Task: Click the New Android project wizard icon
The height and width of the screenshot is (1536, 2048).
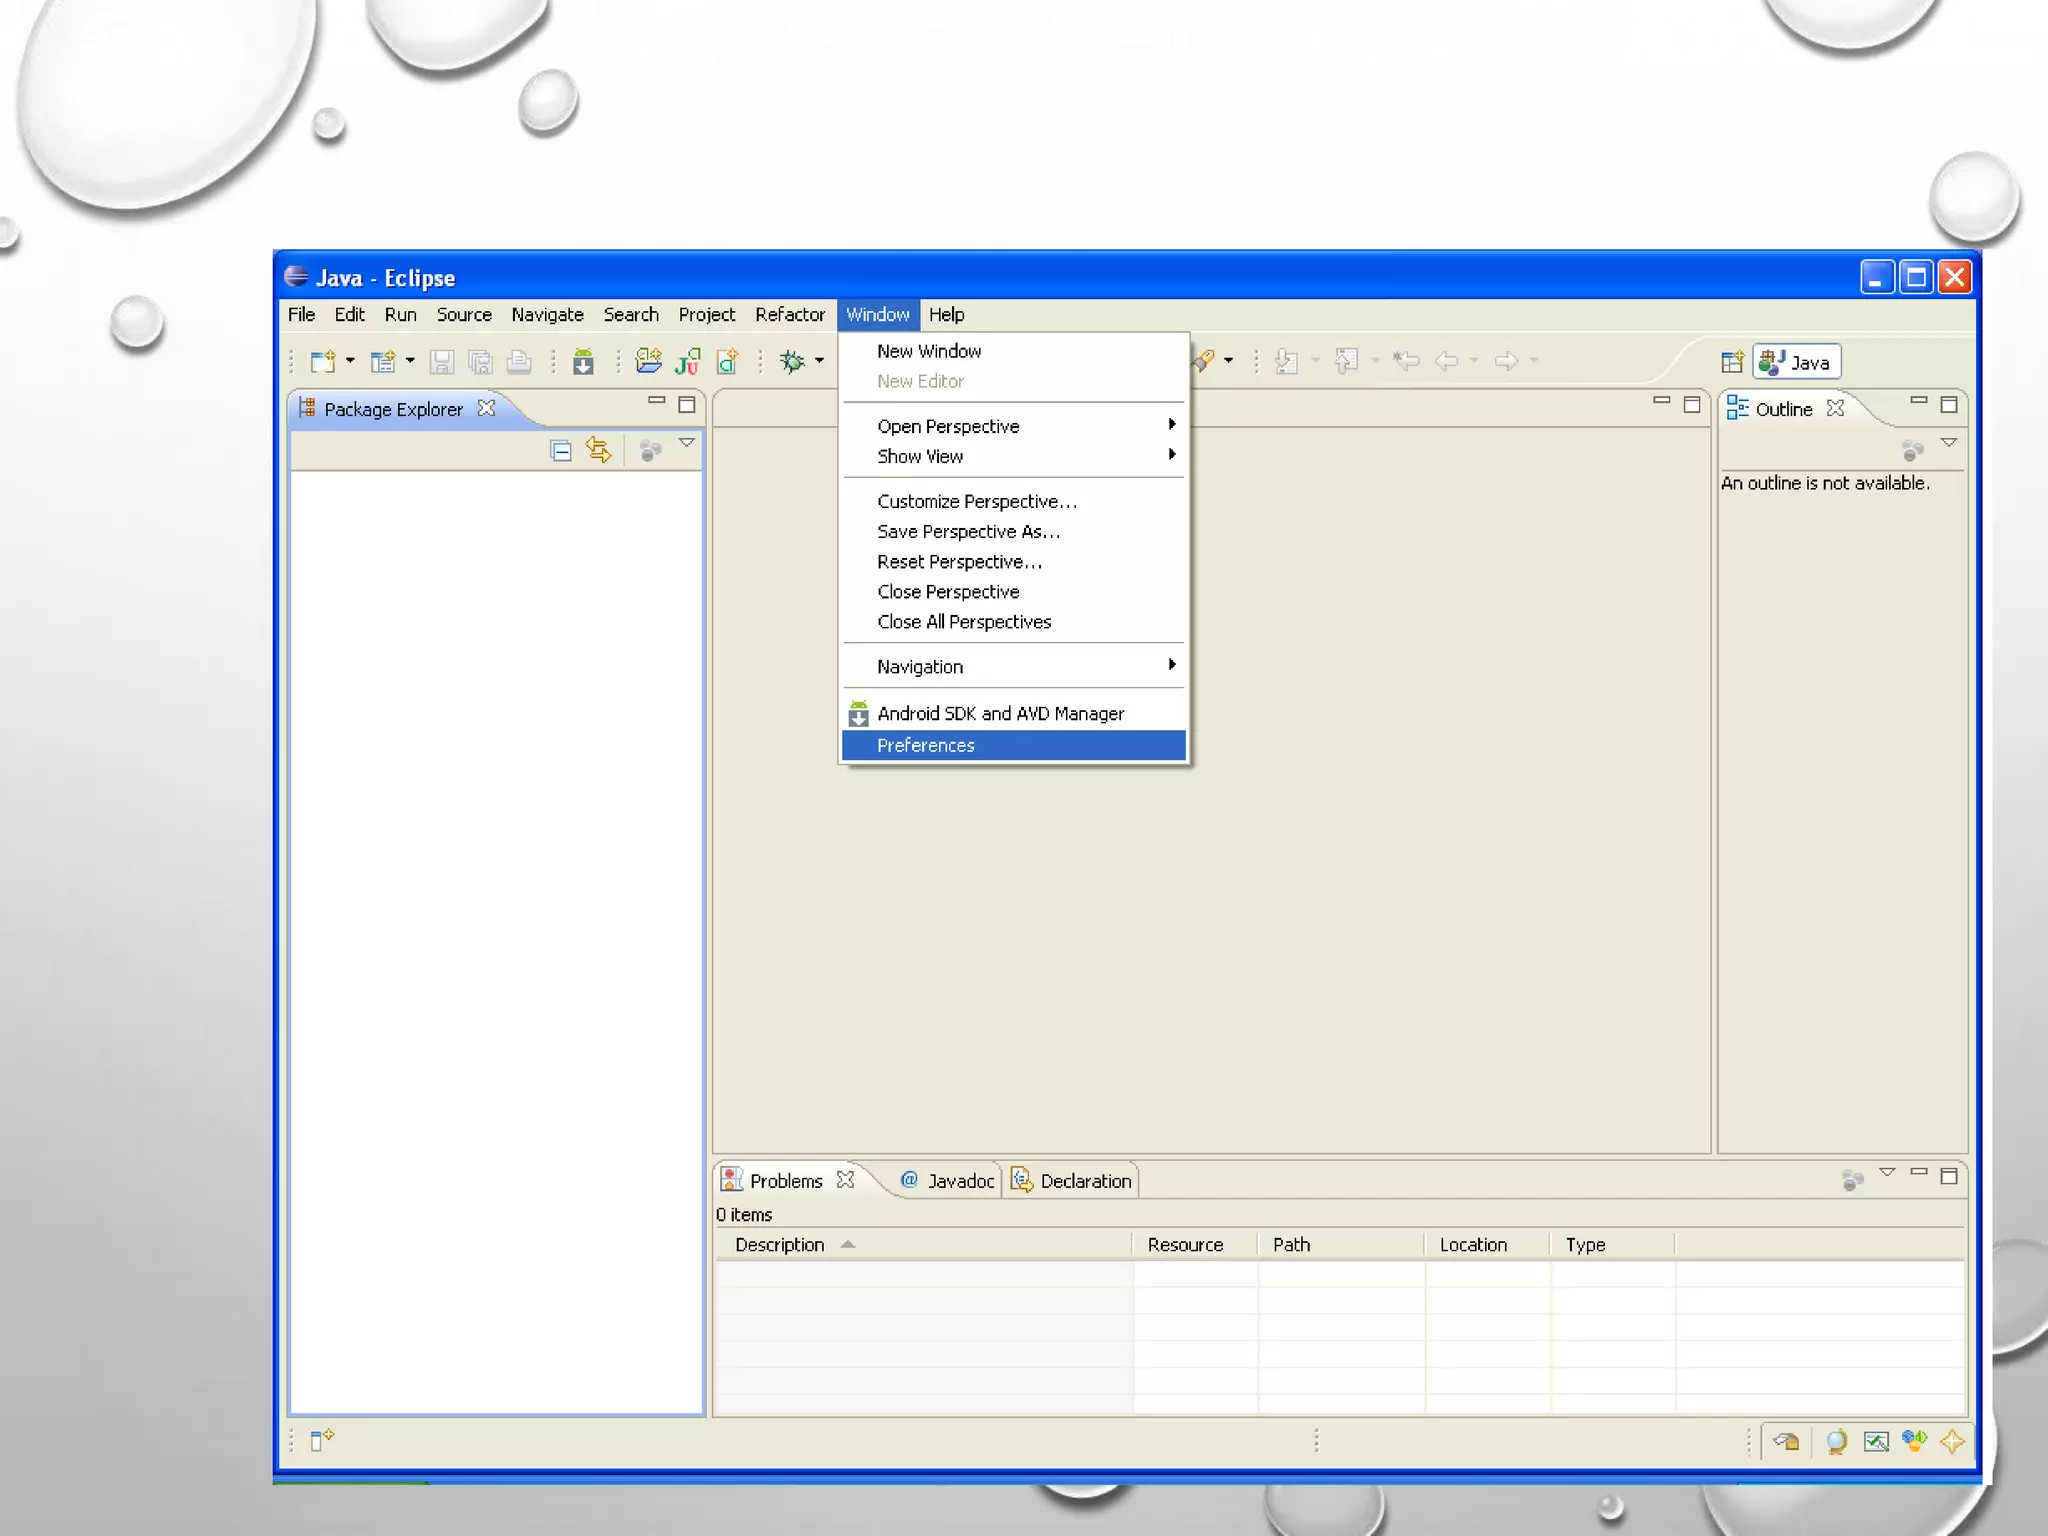Action: click(382, 361)
